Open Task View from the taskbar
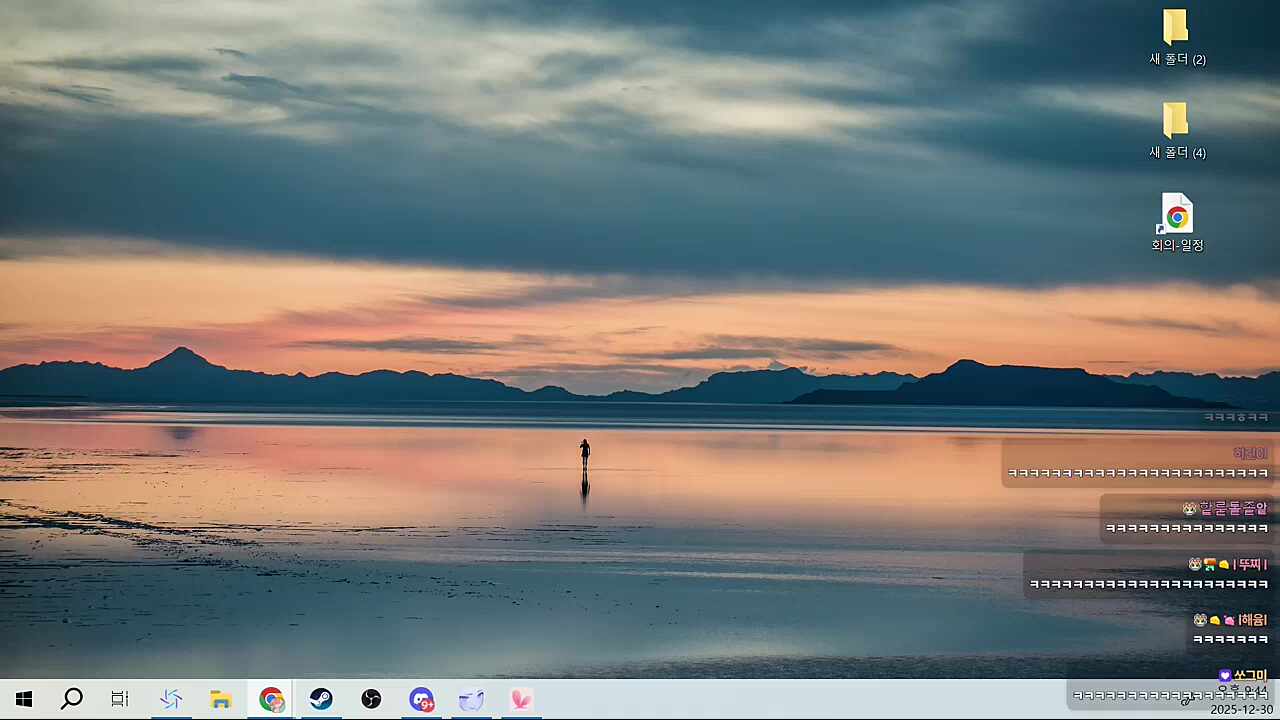1280x720 pixels. [x=120, y=699]
